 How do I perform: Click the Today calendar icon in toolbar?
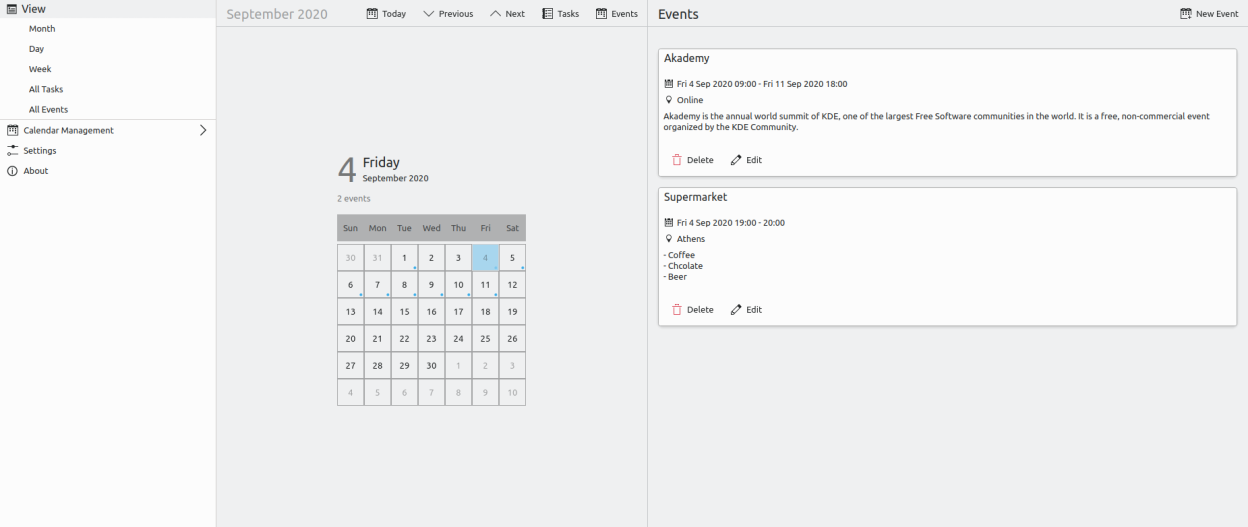point(373,14)
